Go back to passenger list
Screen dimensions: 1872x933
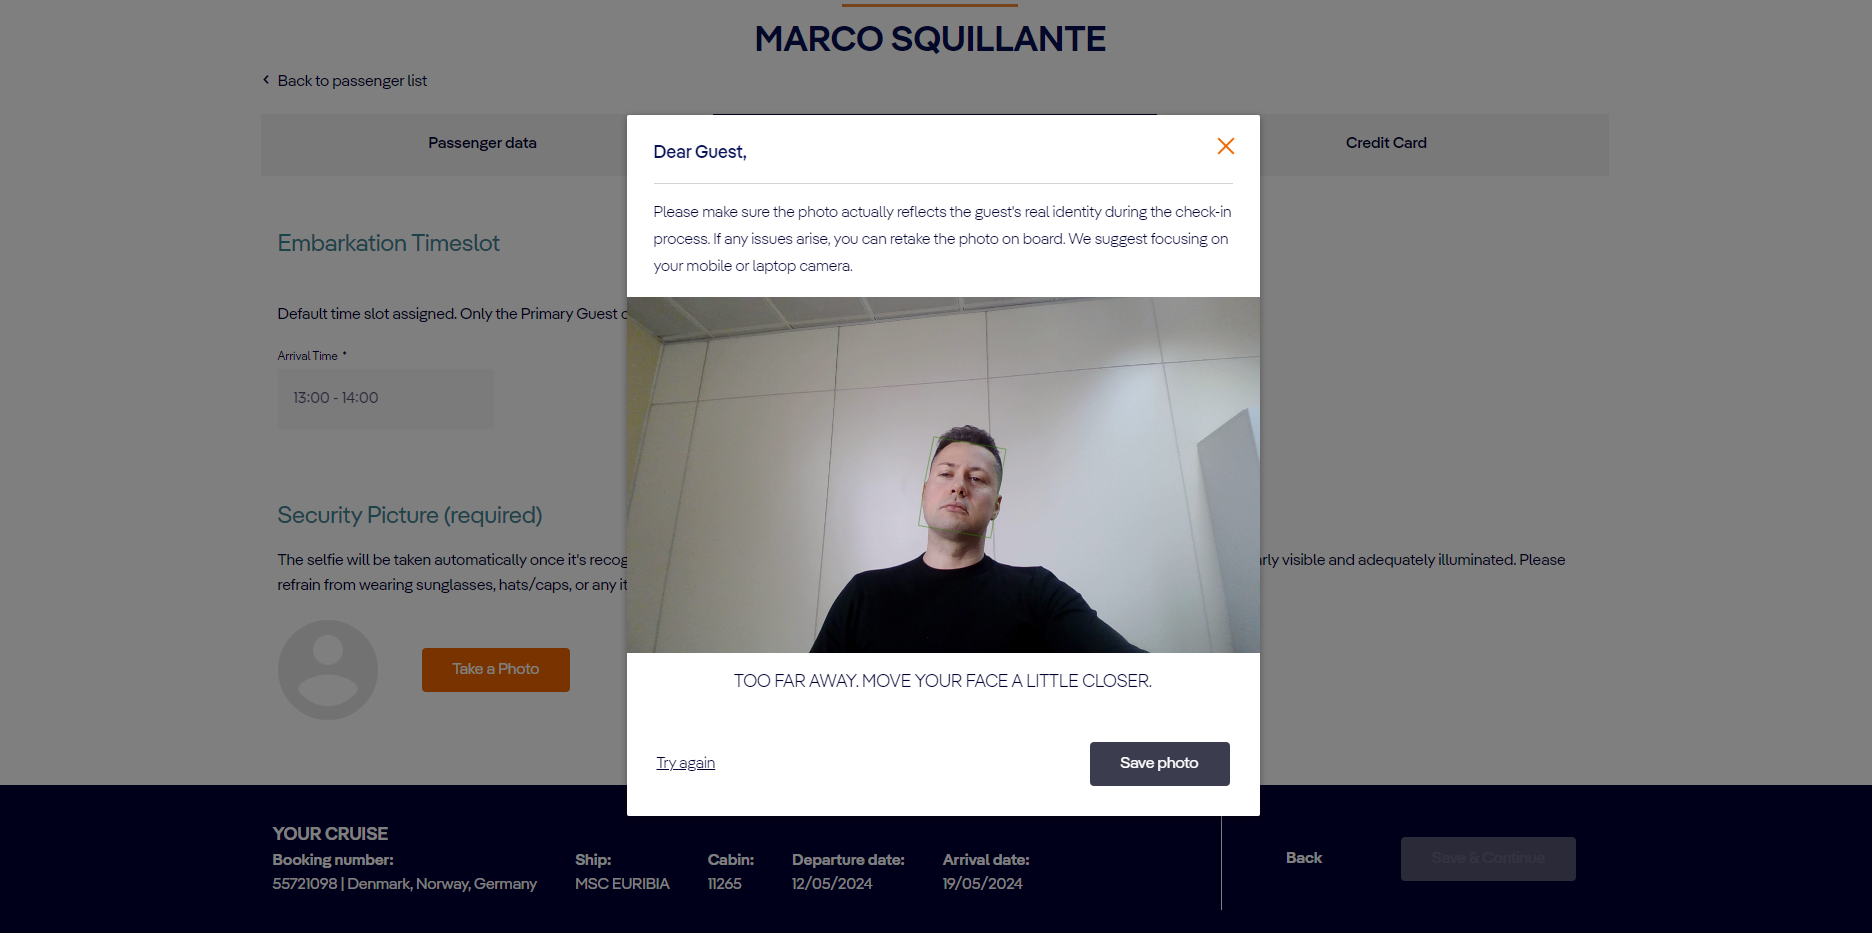[x=352, y=81]
